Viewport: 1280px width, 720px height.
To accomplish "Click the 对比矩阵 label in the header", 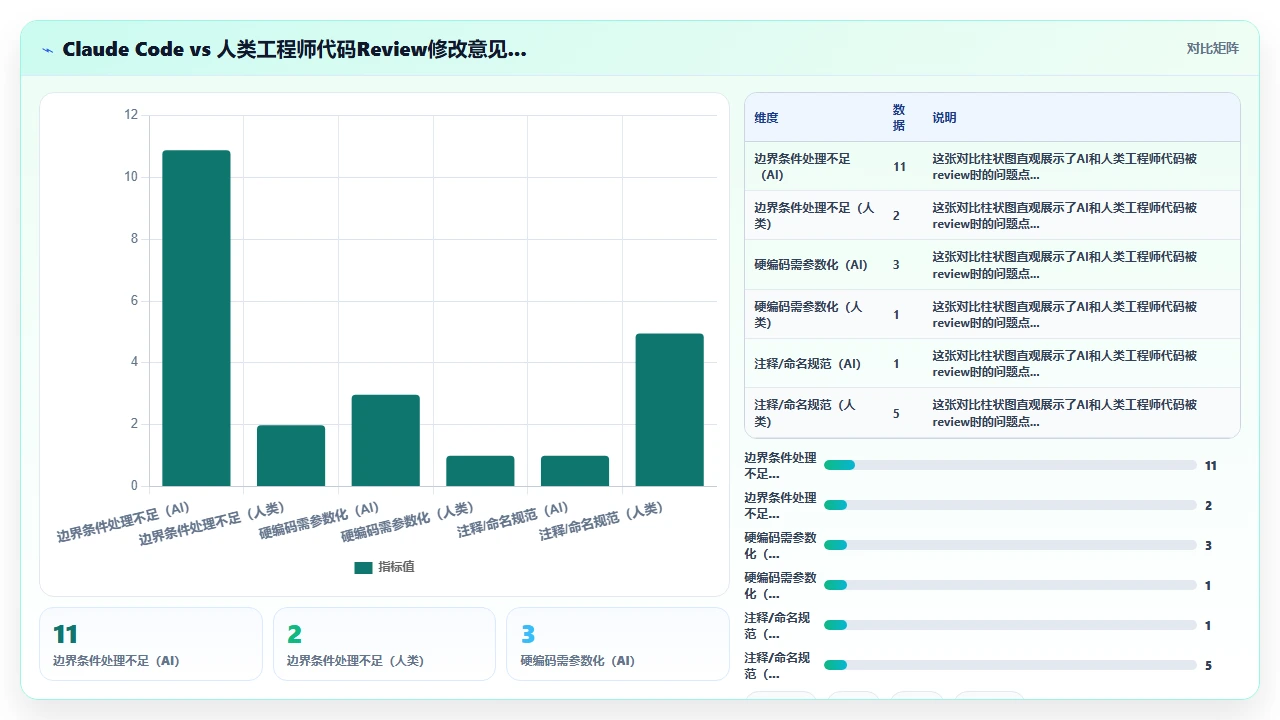I will coord(1212,49).
